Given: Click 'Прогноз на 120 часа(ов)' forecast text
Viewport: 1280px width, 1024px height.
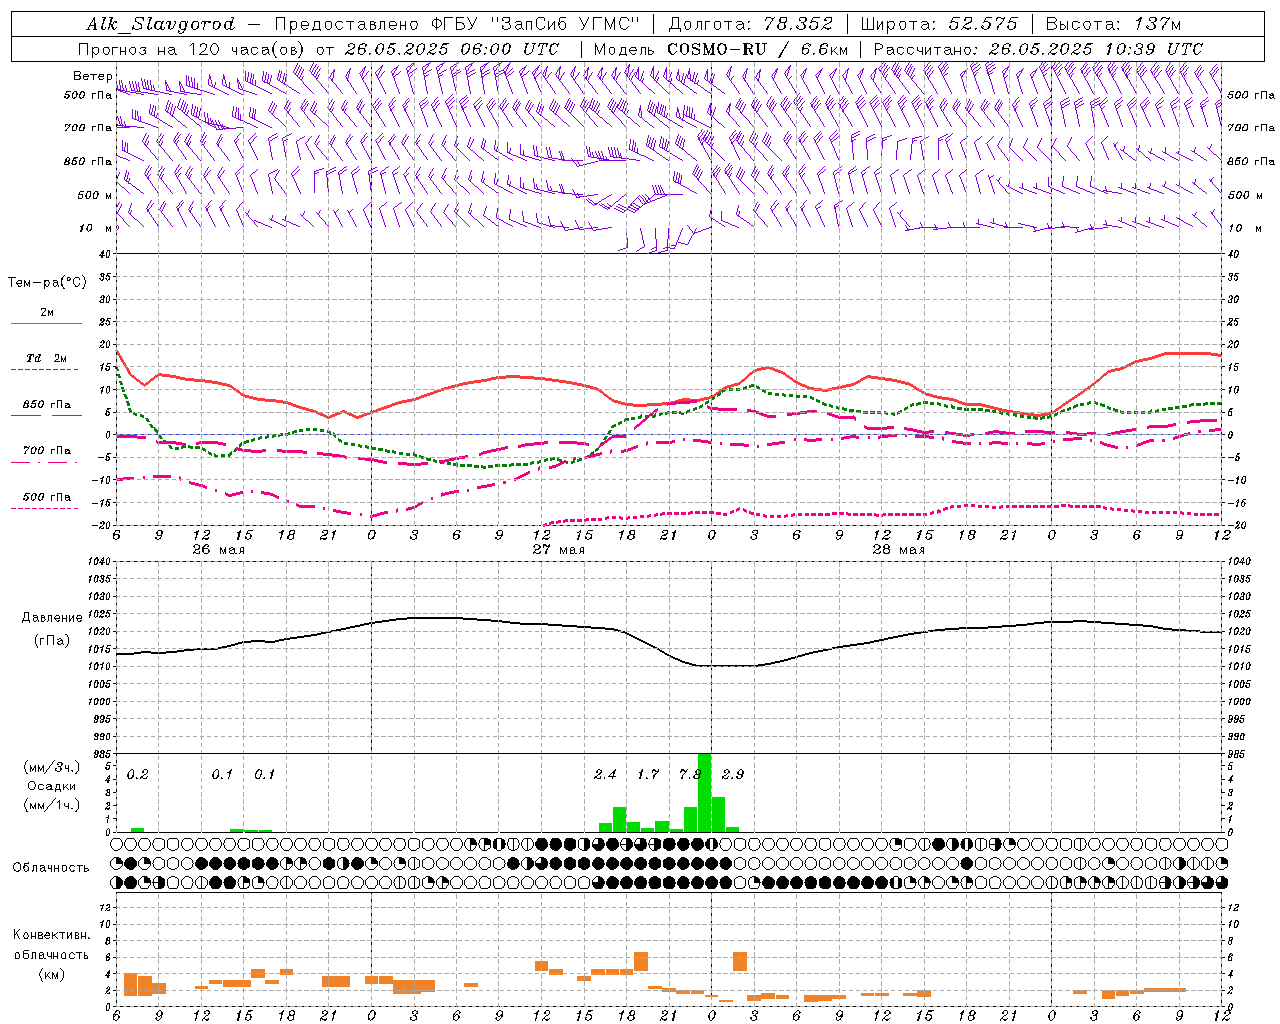Looking at the screenshot, I should point(190,49).
